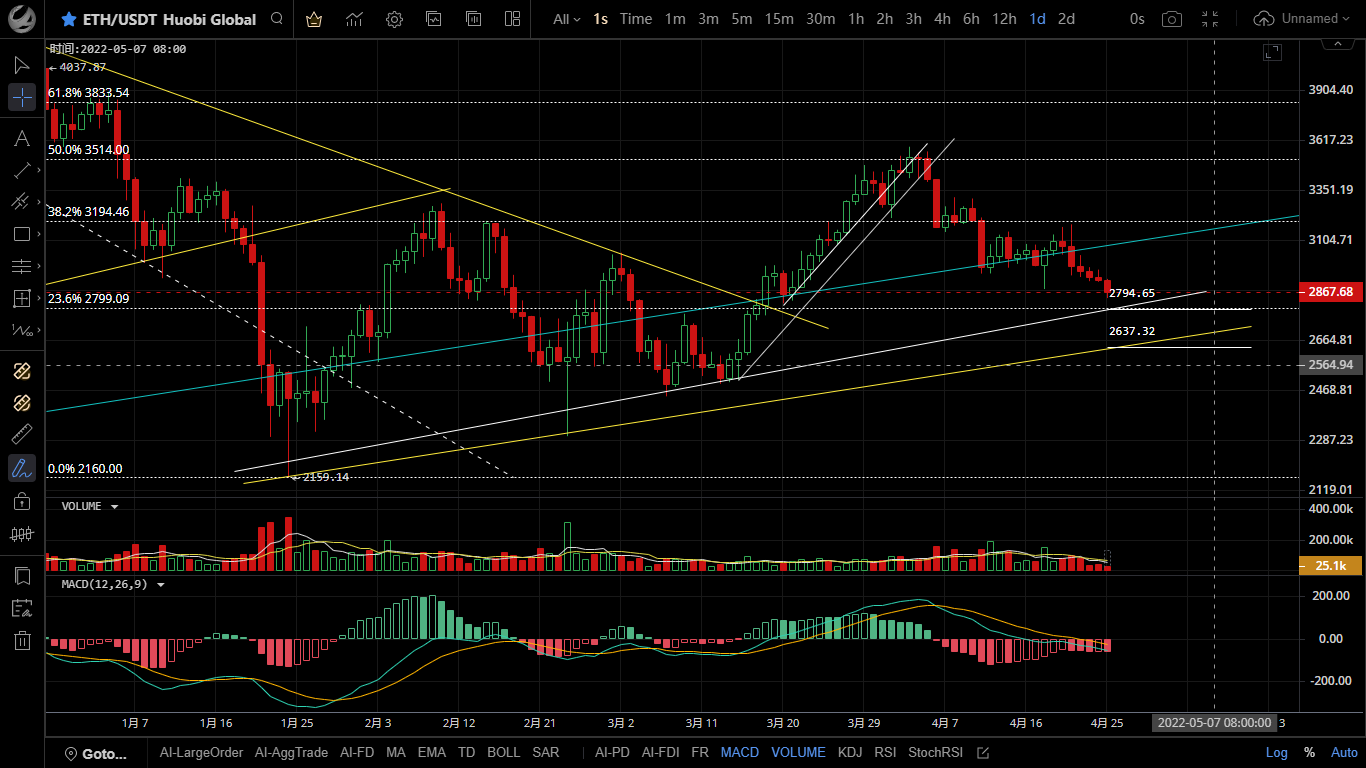The height and width of the screenshot is (768, 1366).
Task: Toggle Log scale on price axis
Action: tap(1277, 752)
